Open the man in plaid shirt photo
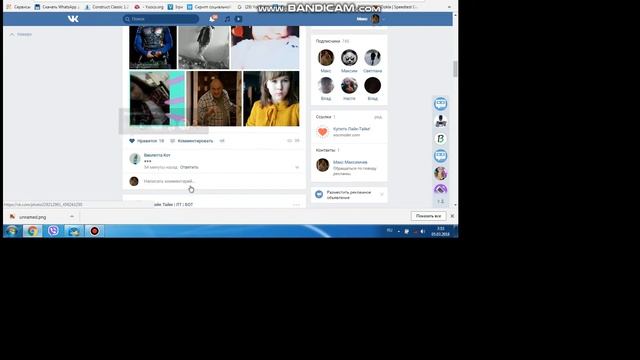The height and width of the screenshot is (360, 640). point(214,98)
